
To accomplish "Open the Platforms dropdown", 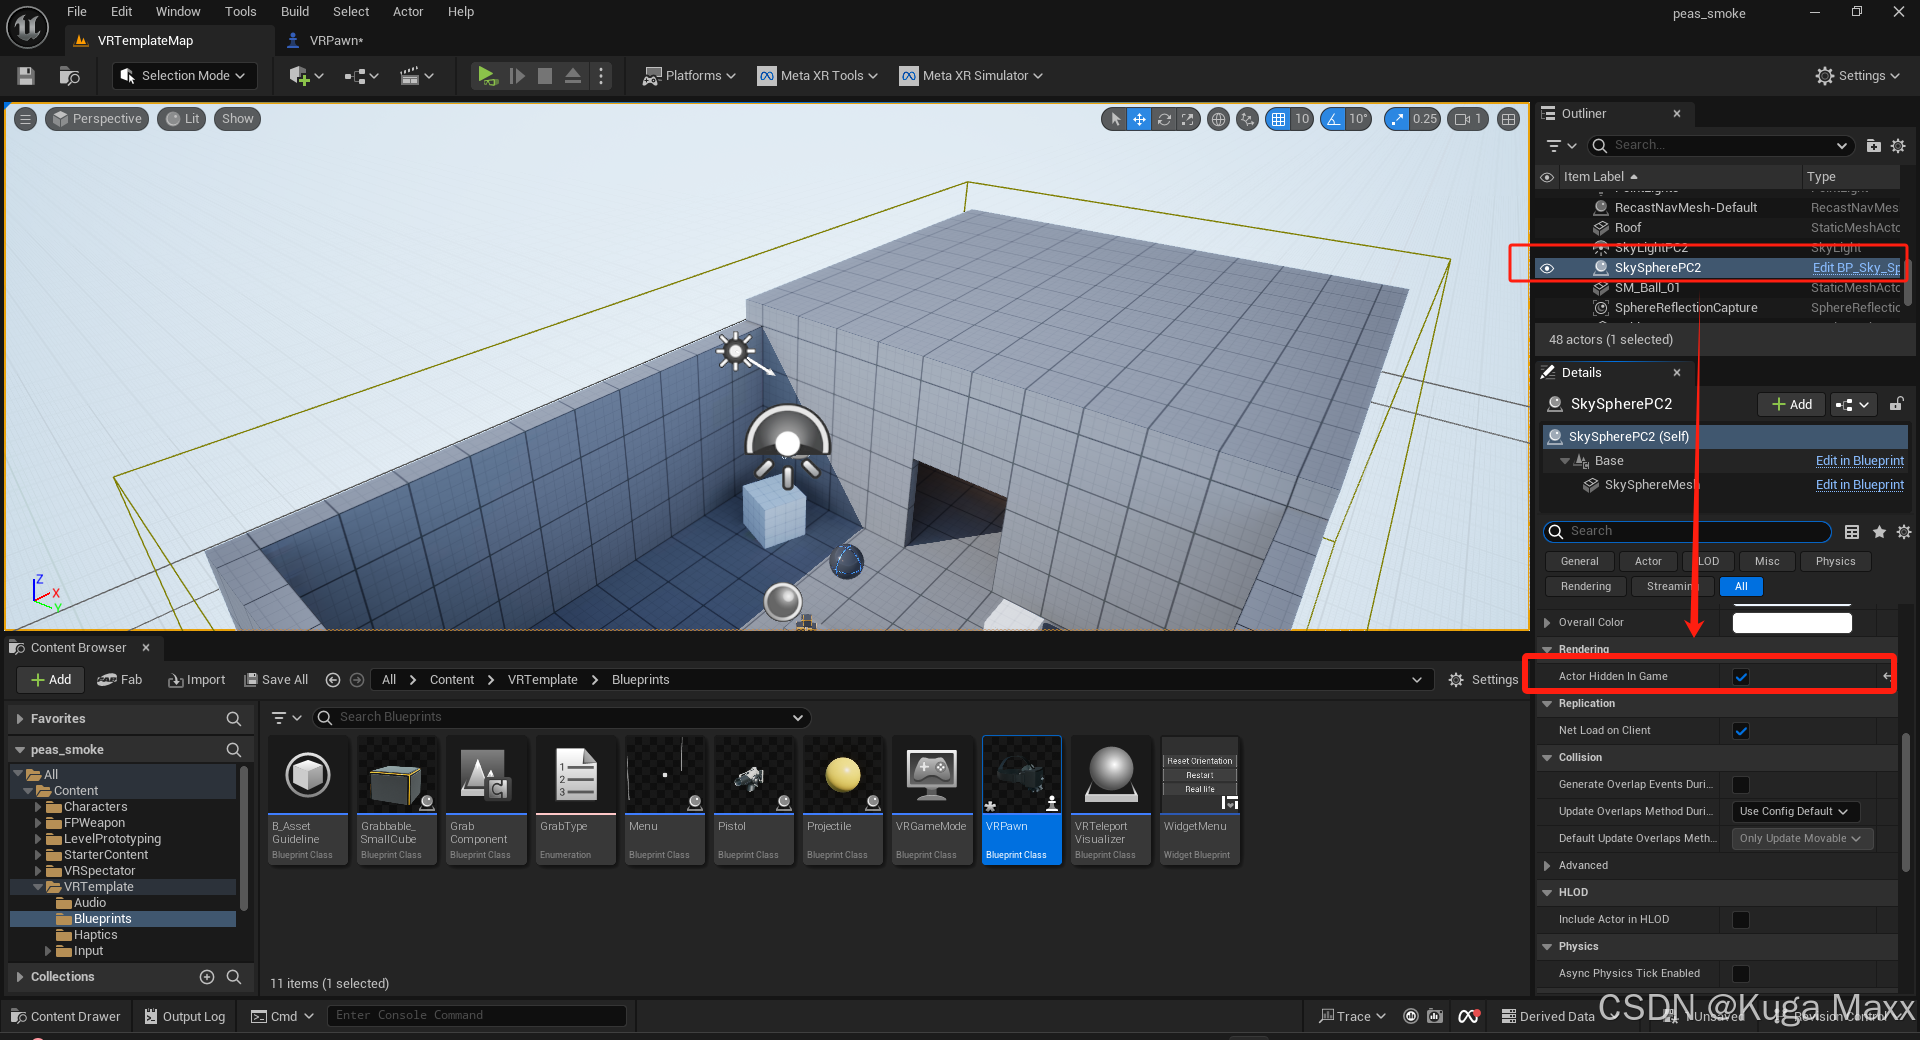I will click(689, 76).
